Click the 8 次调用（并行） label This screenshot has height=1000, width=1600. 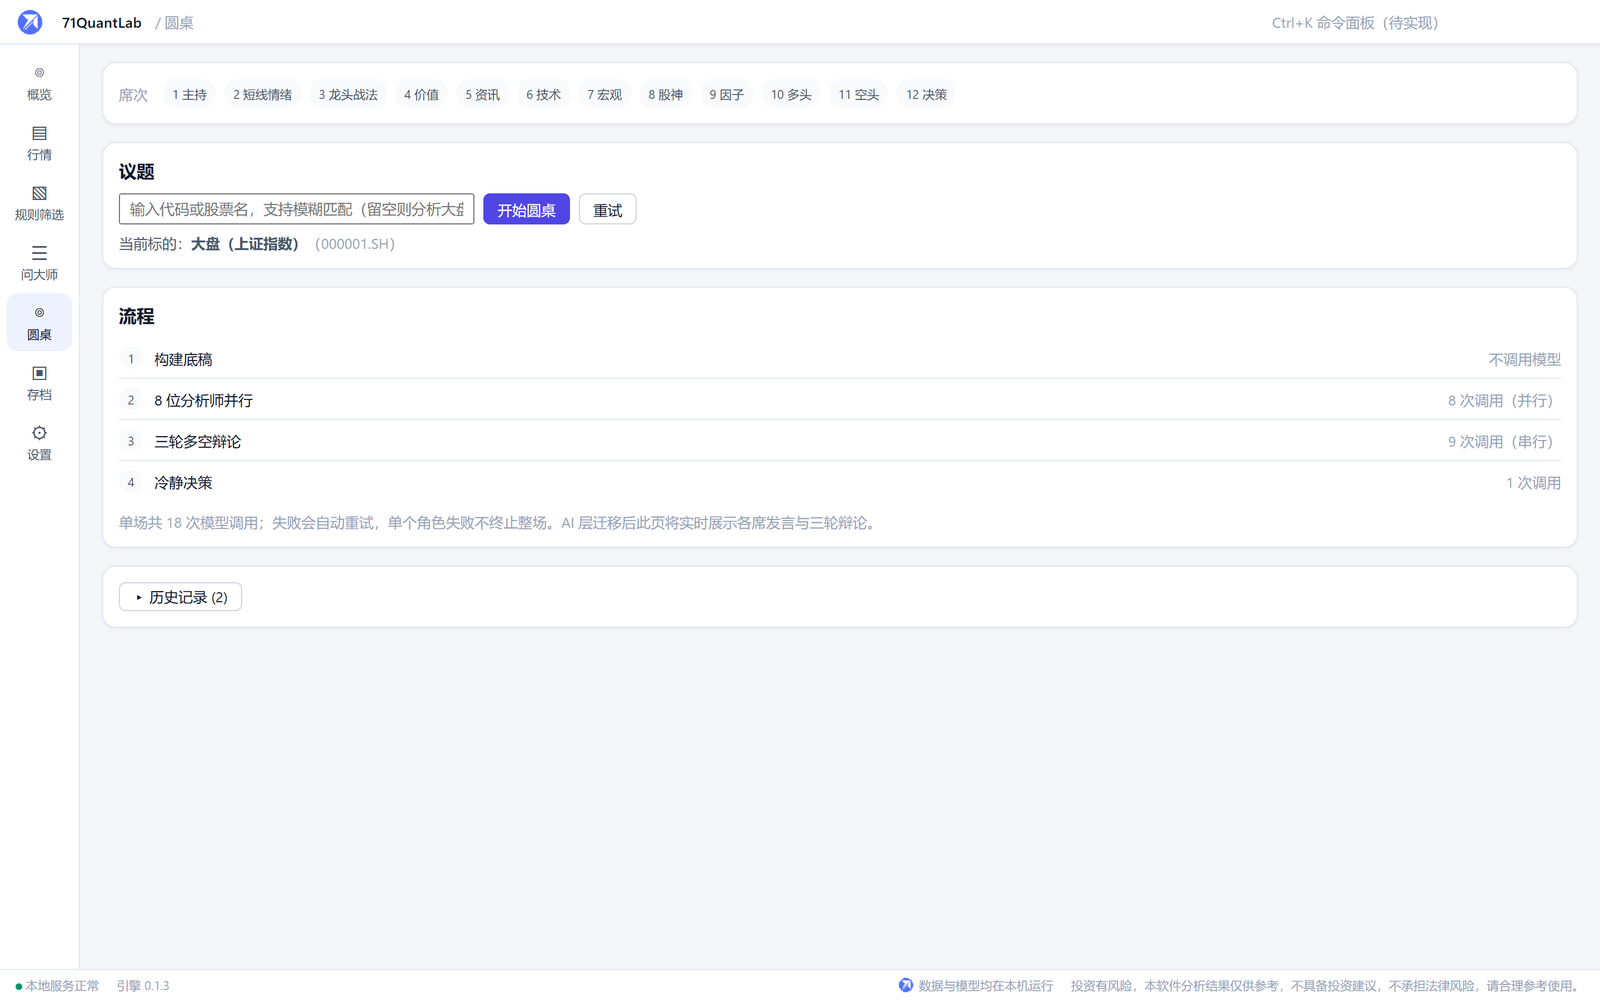[1504, 400]
